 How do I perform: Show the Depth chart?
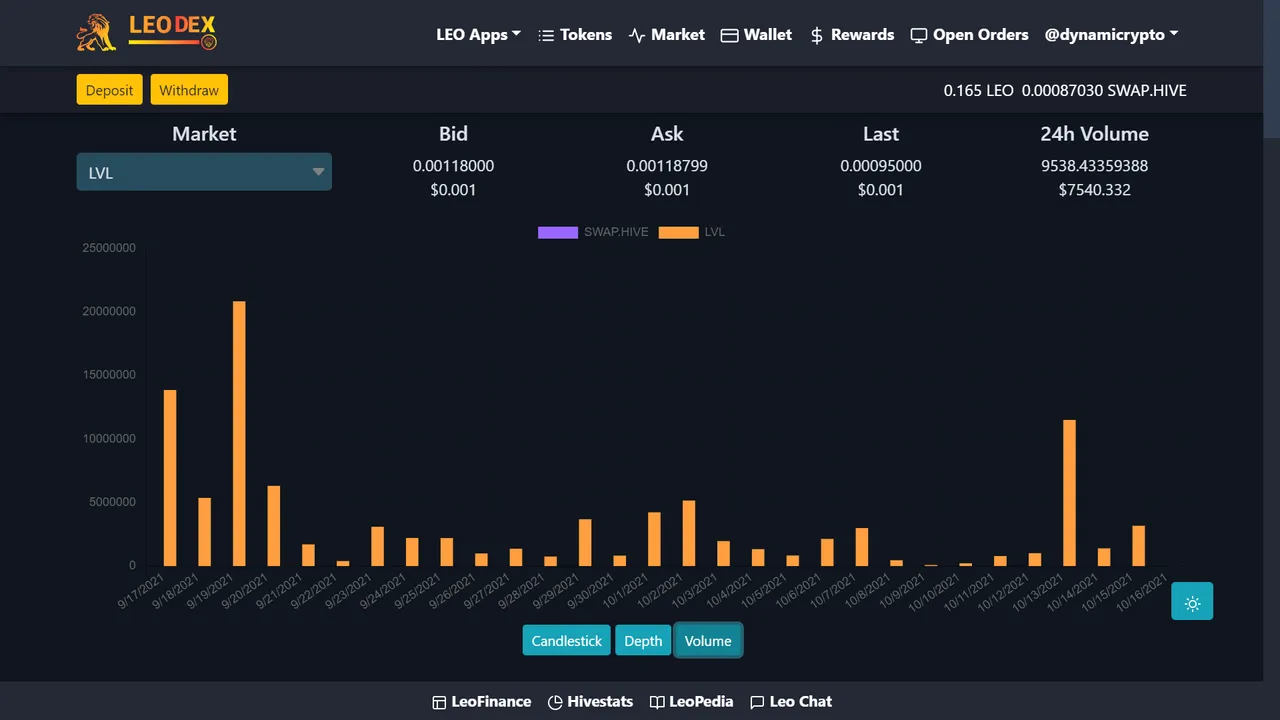point(643,641)
